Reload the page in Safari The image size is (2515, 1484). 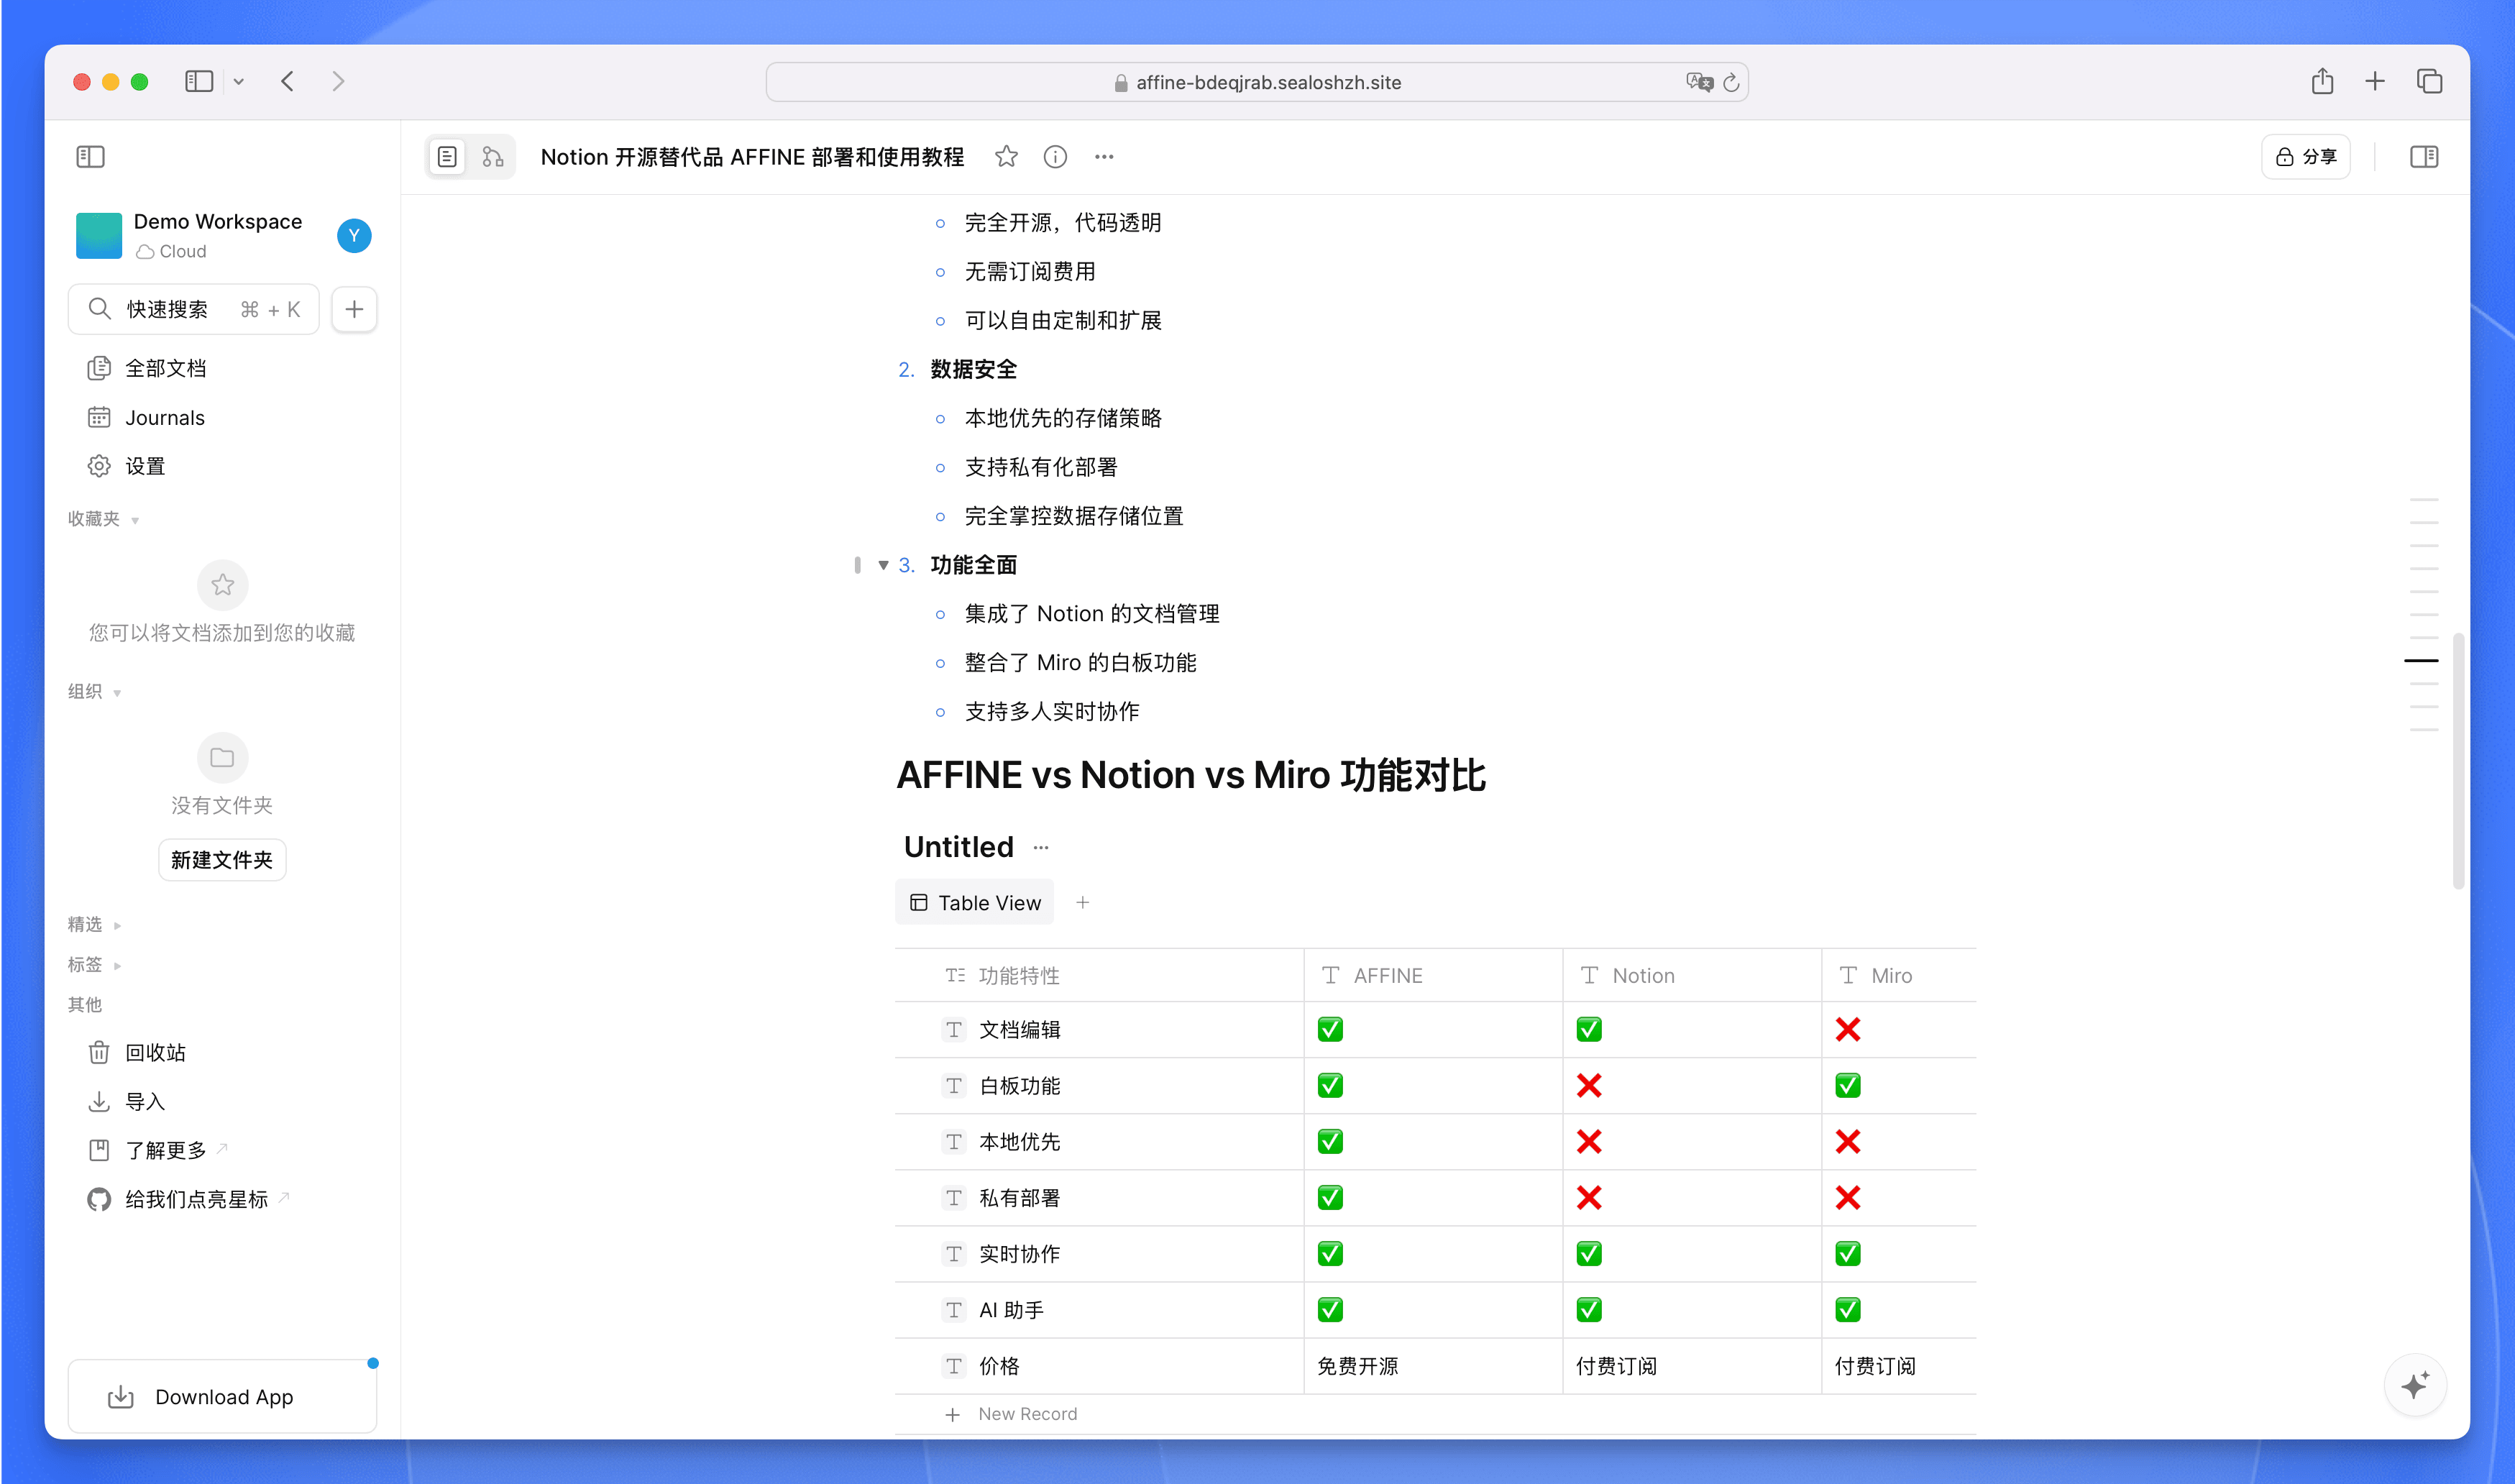click(1732, 82)
